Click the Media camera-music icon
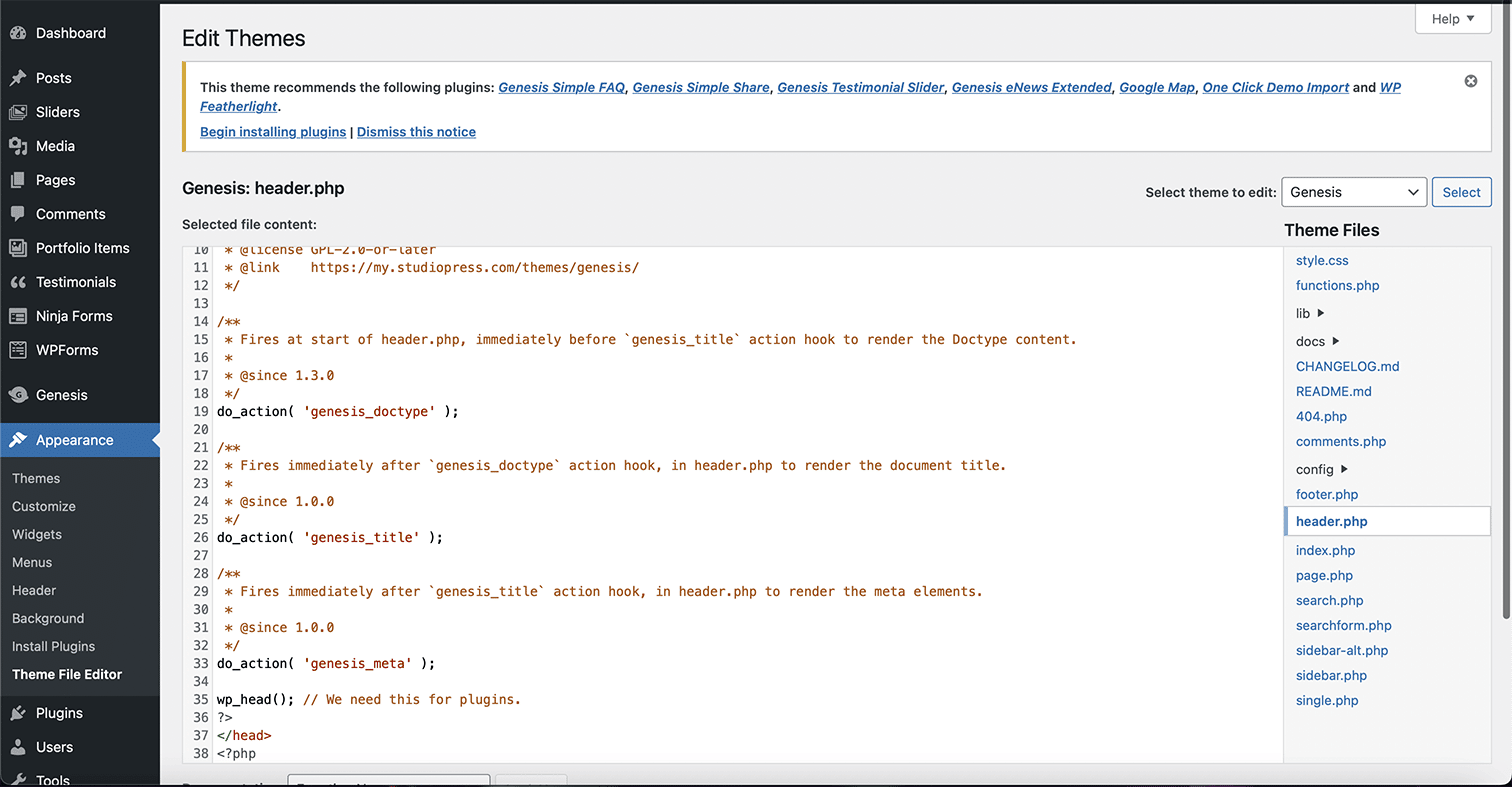Viewport: 1512px width, 787px height. coord(18,146)
